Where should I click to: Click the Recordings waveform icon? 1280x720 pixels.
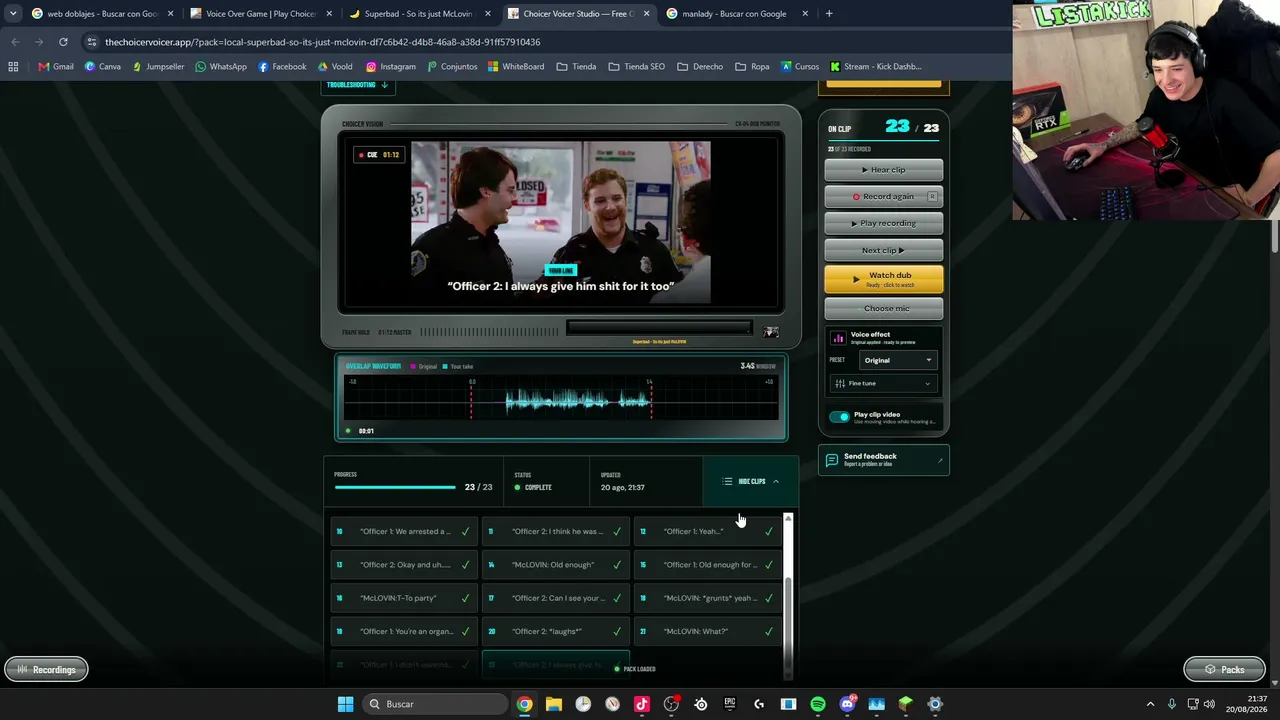pyautogui.click(x=22, y=670)
